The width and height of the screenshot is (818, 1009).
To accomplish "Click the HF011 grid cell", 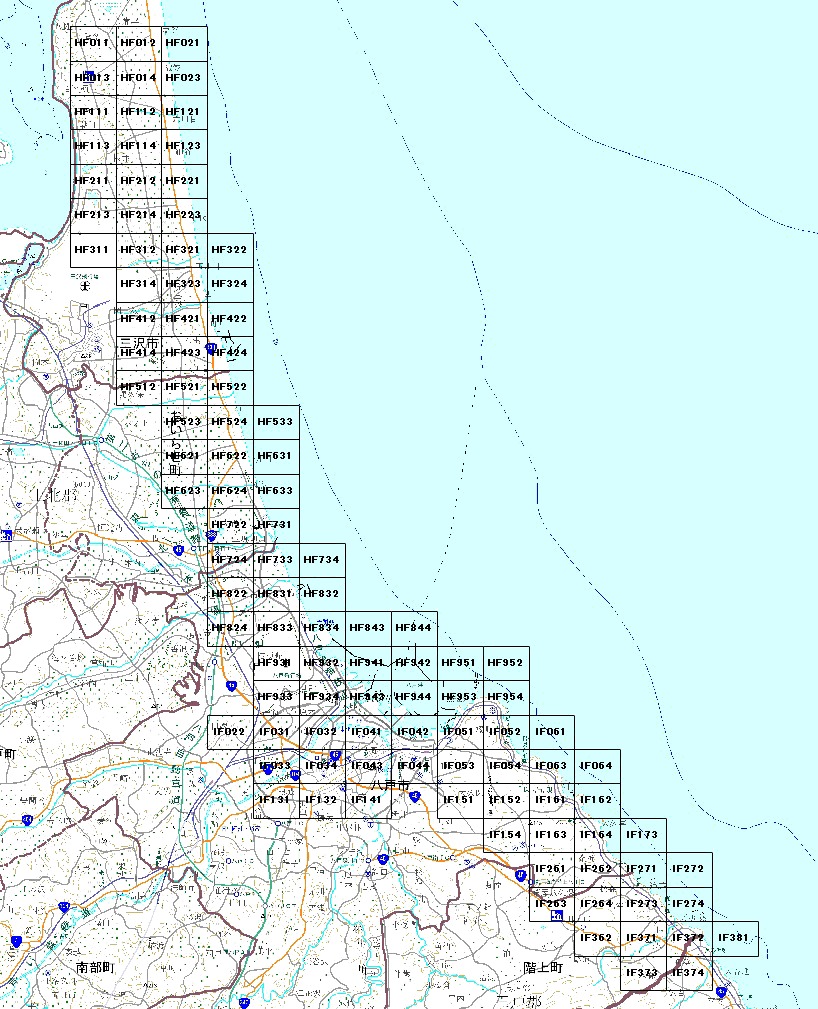I will point(93,44).
